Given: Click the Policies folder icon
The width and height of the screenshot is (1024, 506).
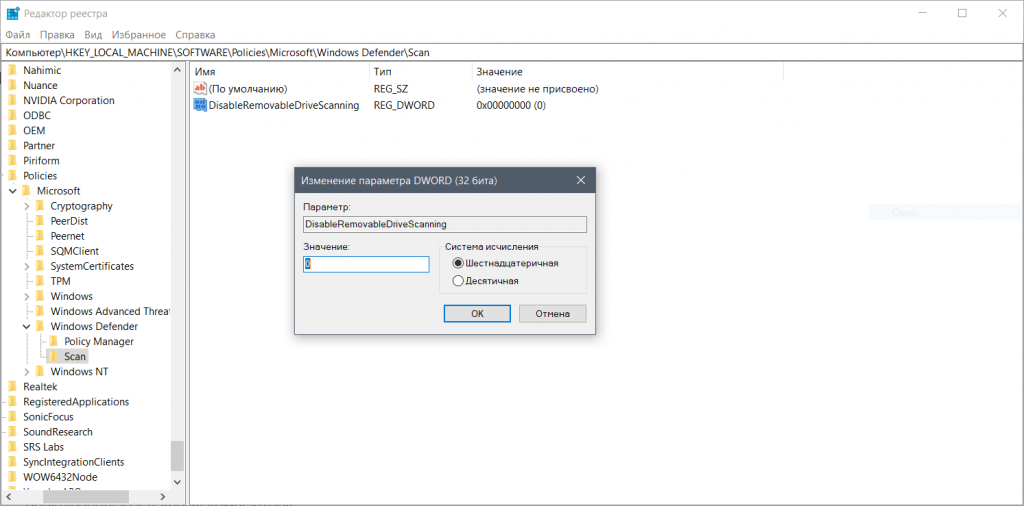Looking at the screenshot, I should (12, 176).
